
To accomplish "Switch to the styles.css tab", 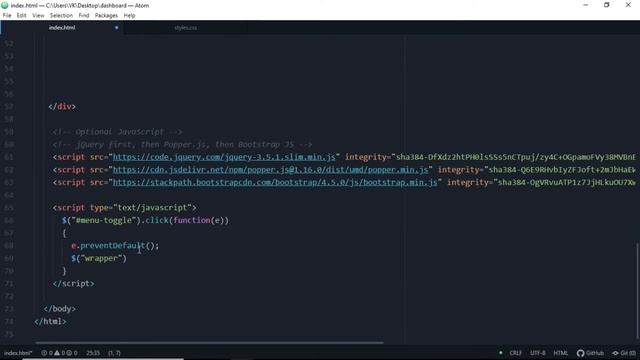I will [186, 28].
